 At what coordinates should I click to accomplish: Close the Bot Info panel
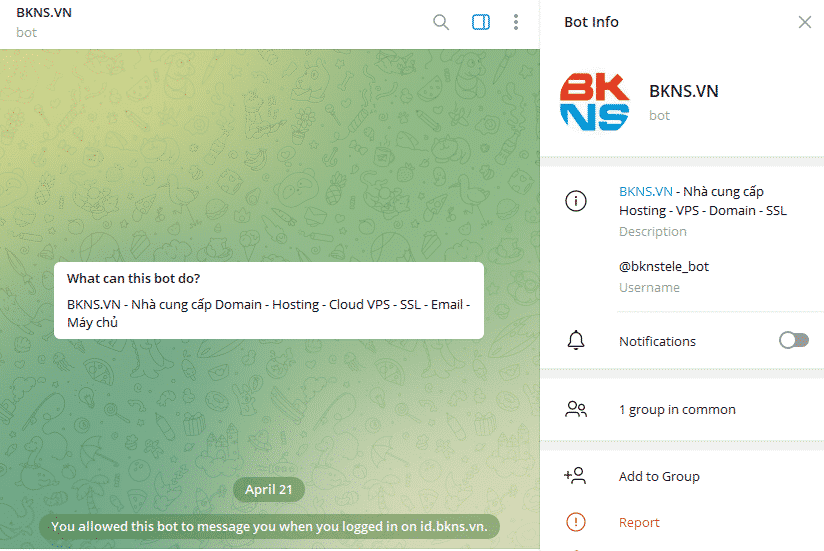pos(805,22)
